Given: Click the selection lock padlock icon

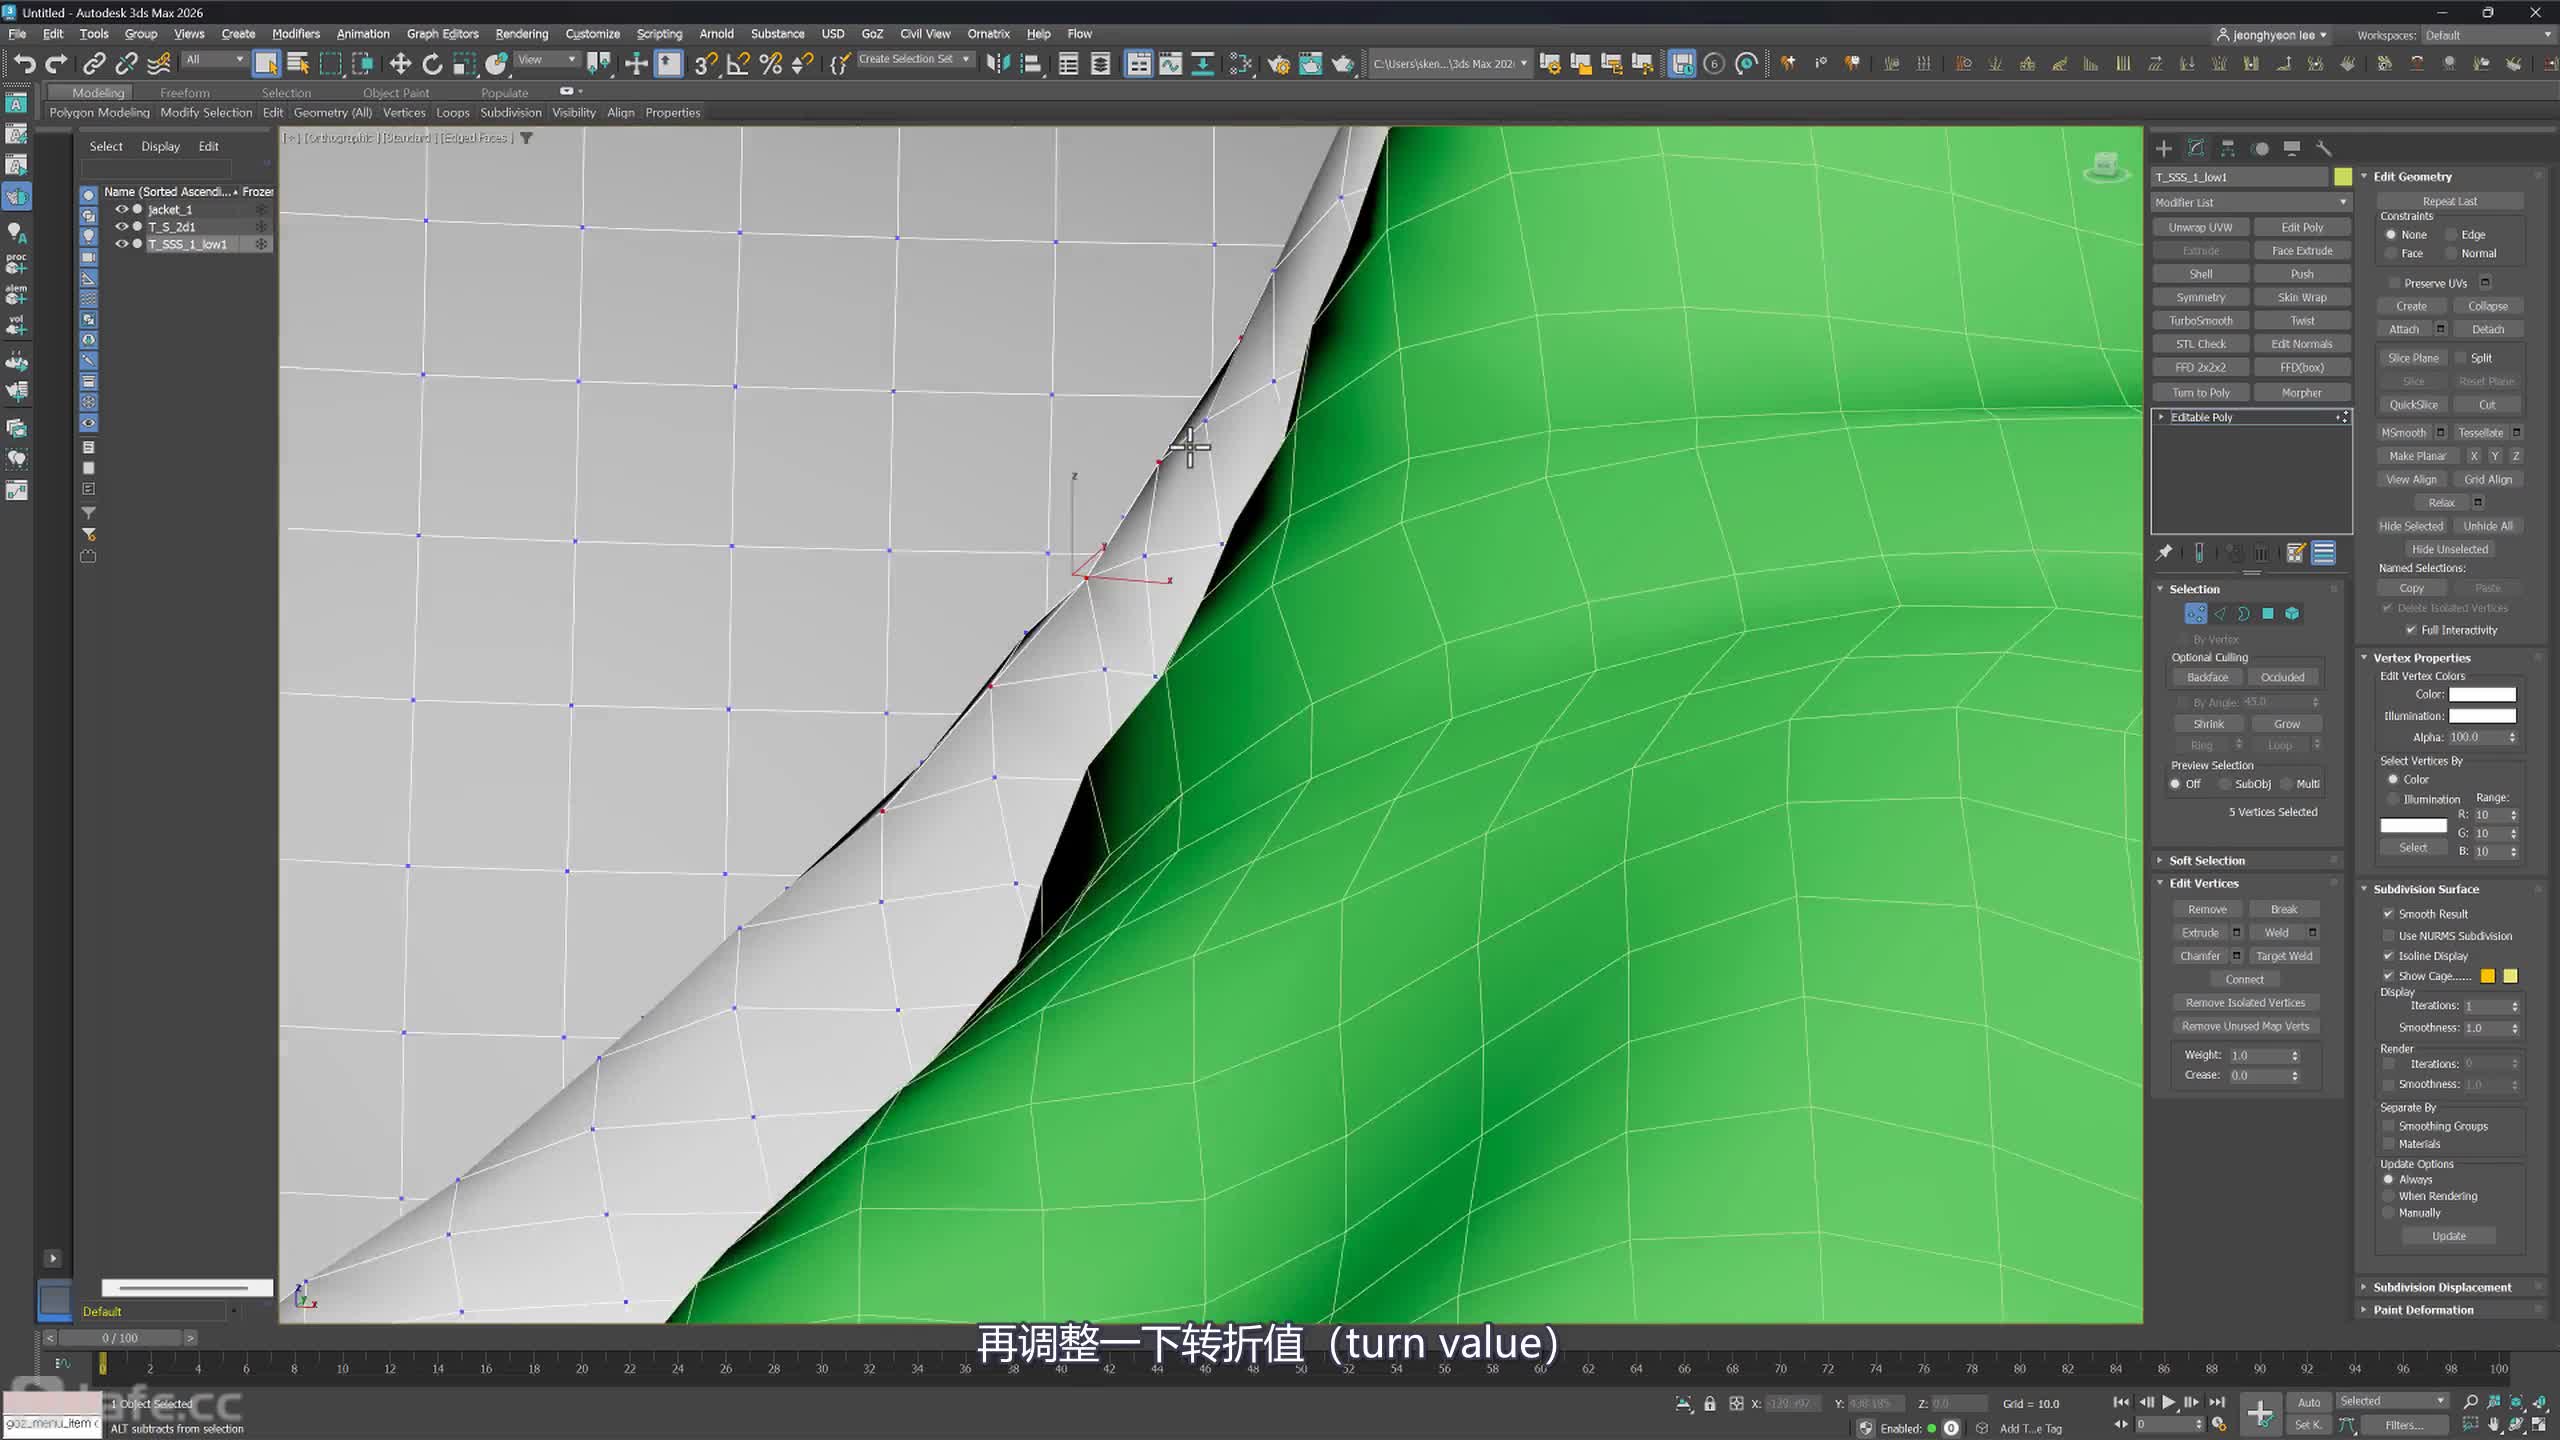Looking at the screenshot, I should tap(1710, 1404).
